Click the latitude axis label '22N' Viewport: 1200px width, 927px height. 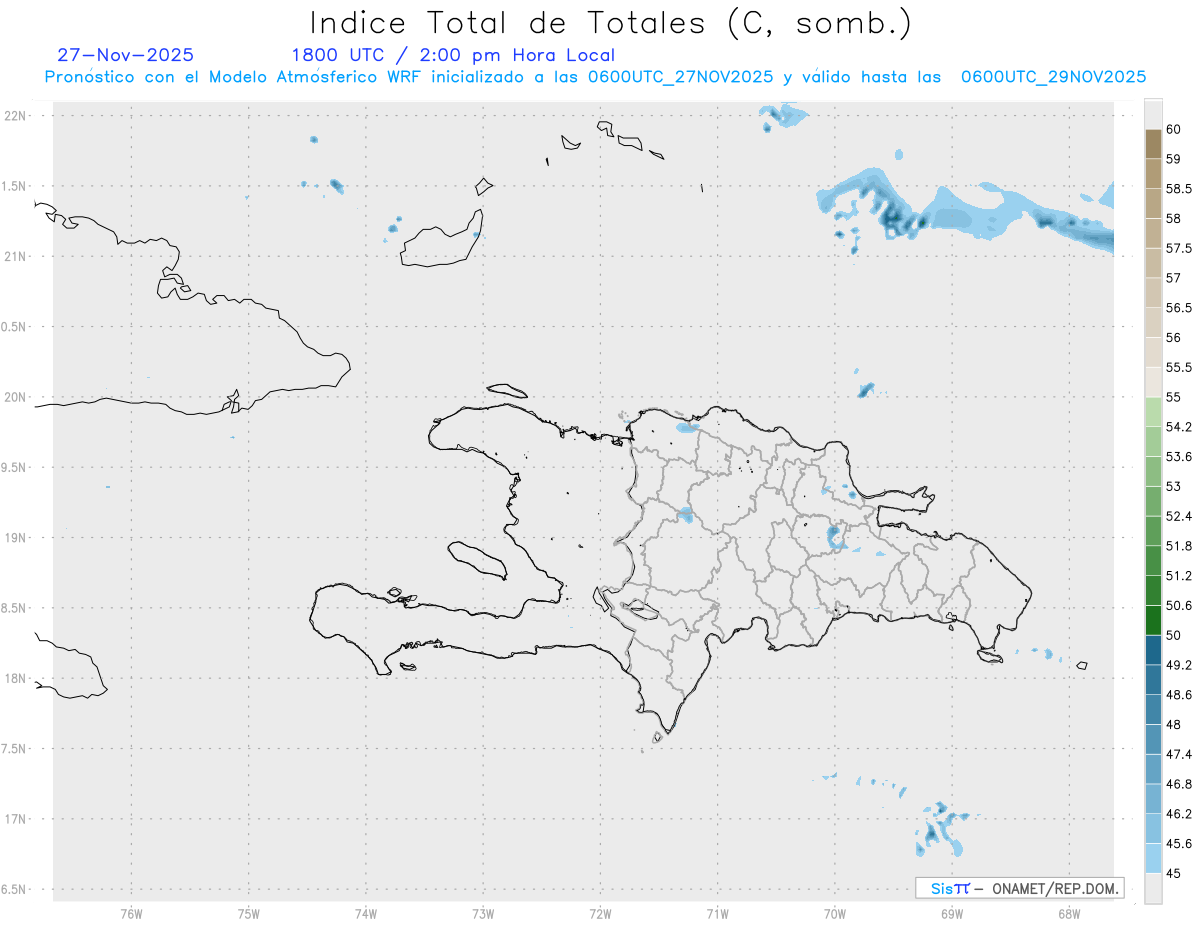pyautogui.click(x=15, y=115)
